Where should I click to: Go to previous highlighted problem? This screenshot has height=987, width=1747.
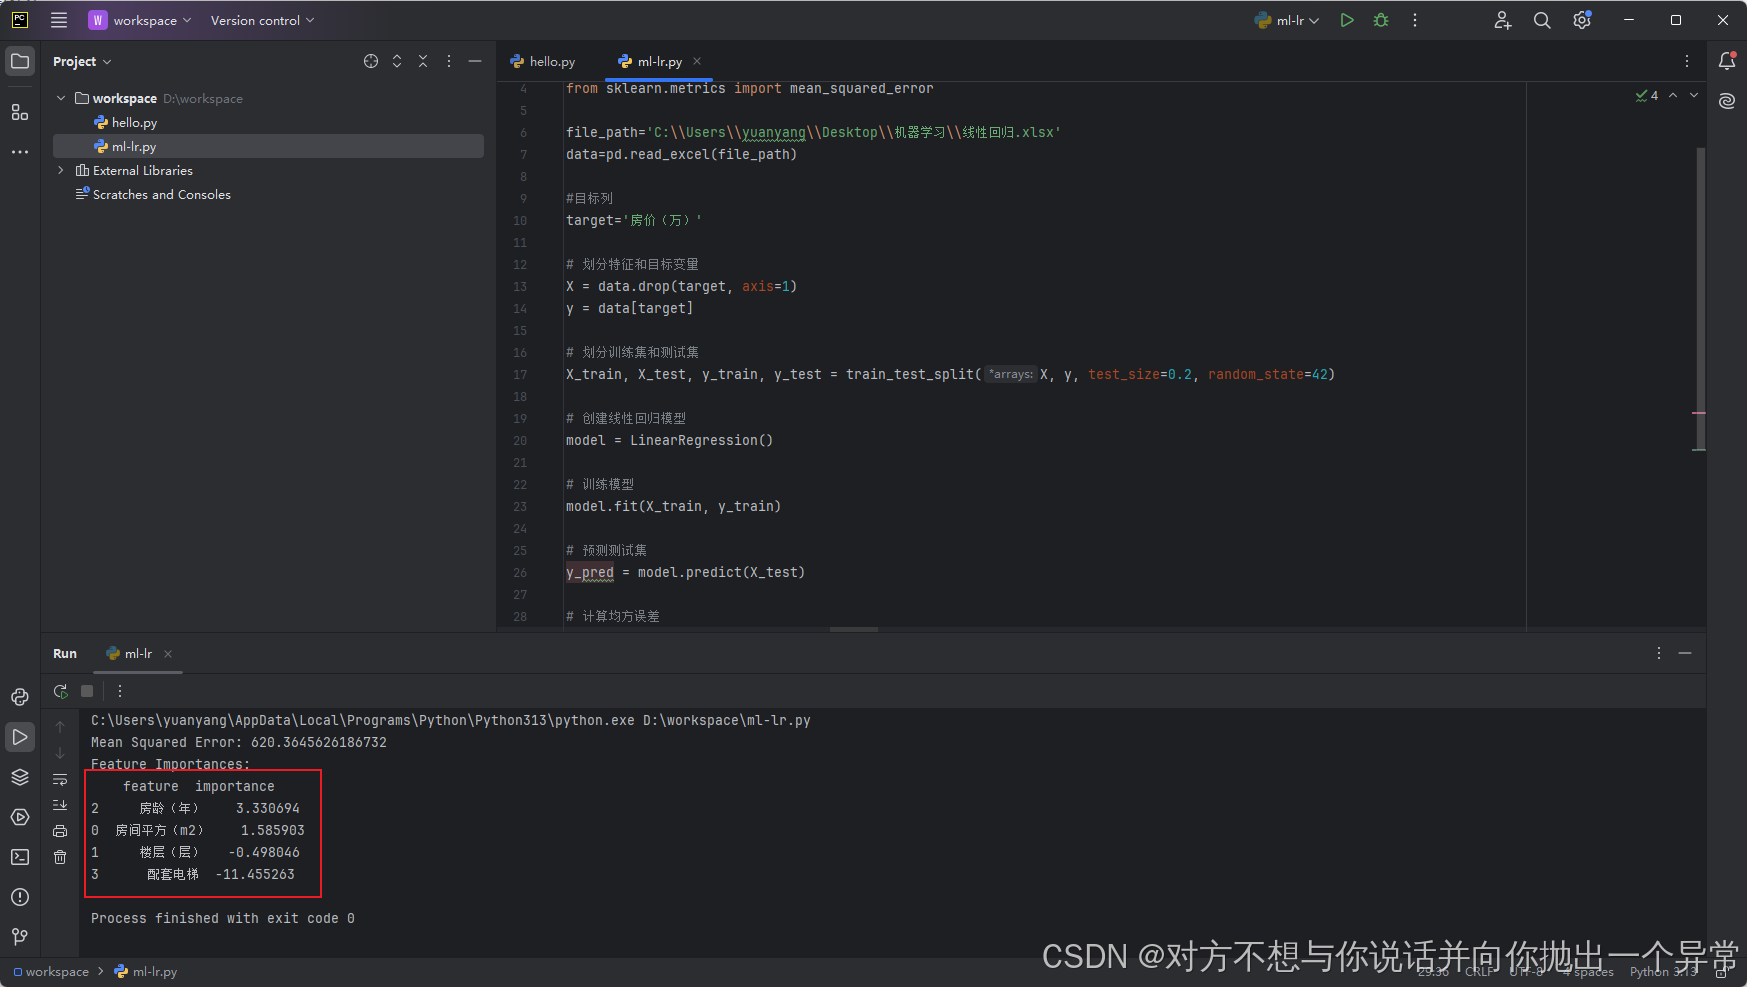[1673, 95]
